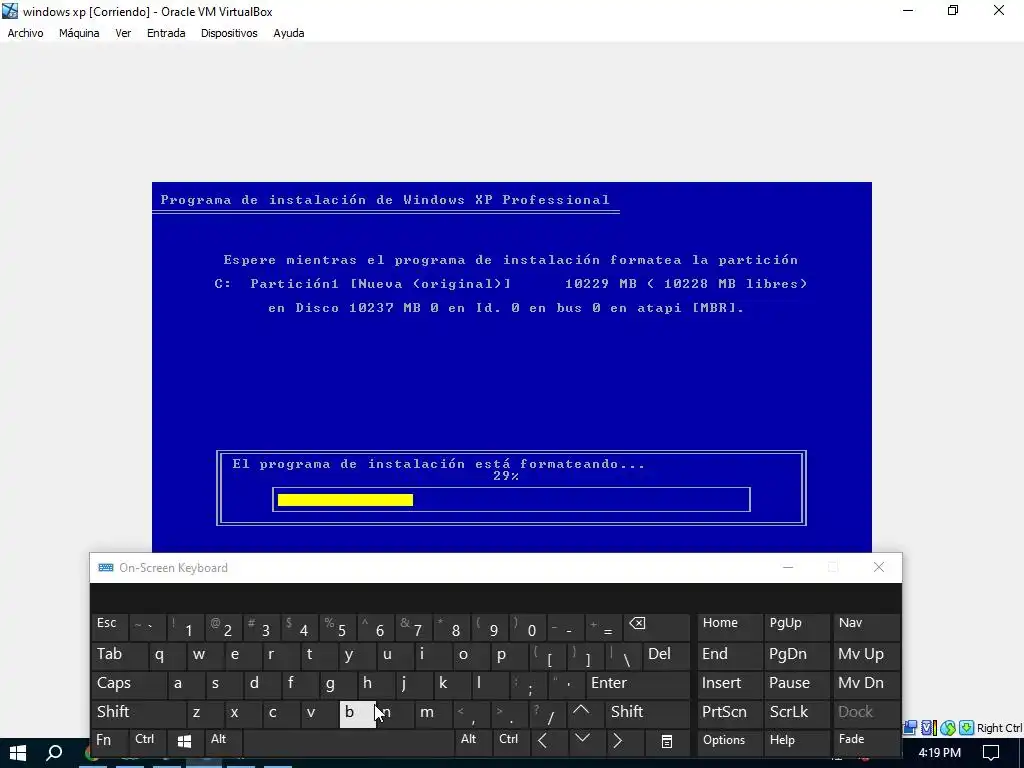Click the 29% formatting percentage text
The height and width of the screenshot is (768, 1024).
click(x=506, y=476)
